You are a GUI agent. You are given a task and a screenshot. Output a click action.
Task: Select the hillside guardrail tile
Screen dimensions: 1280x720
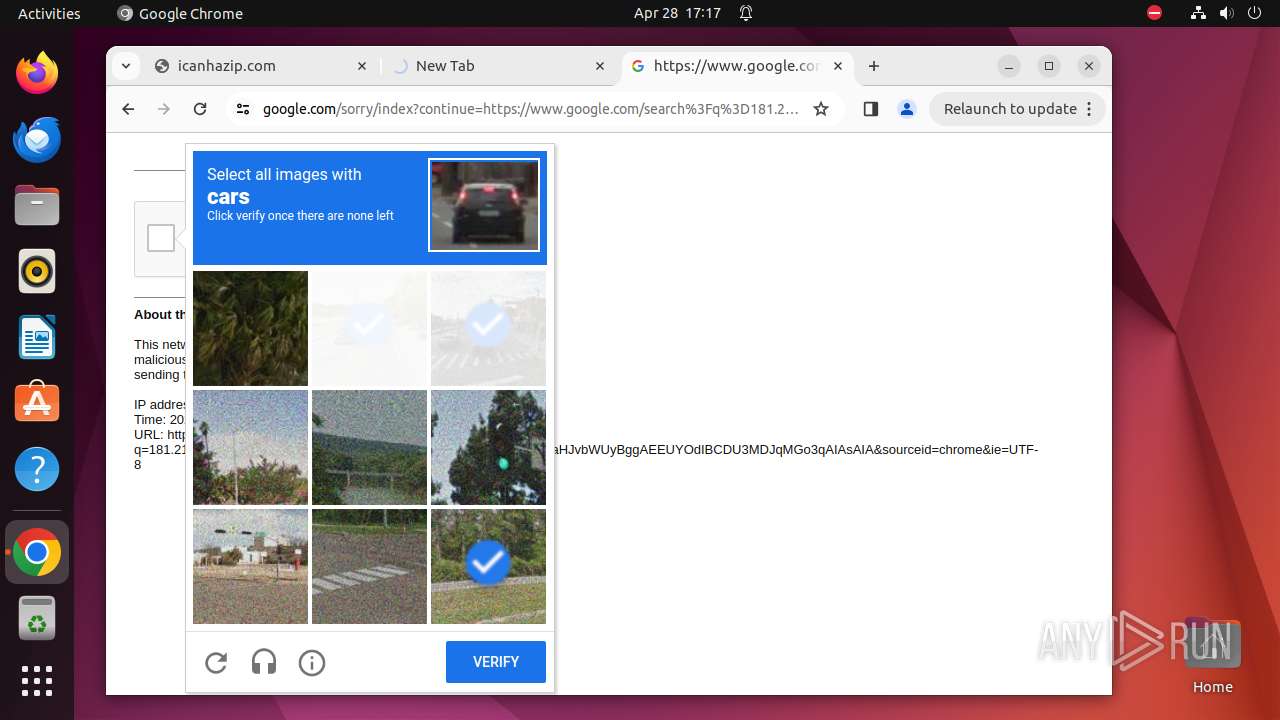pos(369,447)
